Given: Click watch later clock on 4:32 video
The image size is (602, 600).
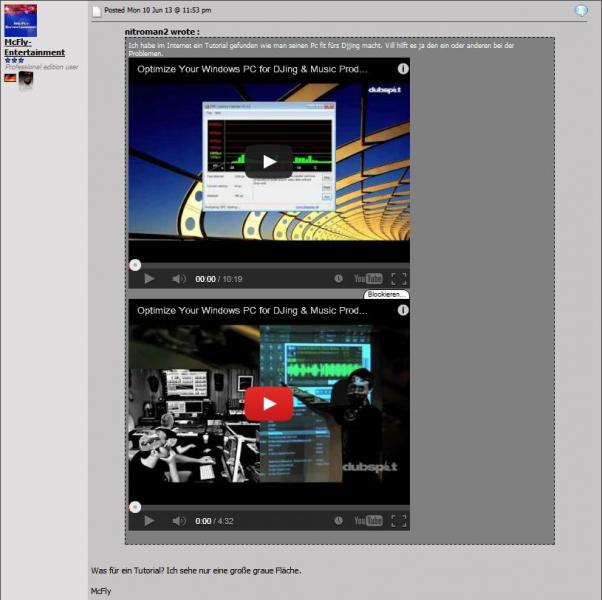Looking at the screenshot, I should click(x=338, y=521).
